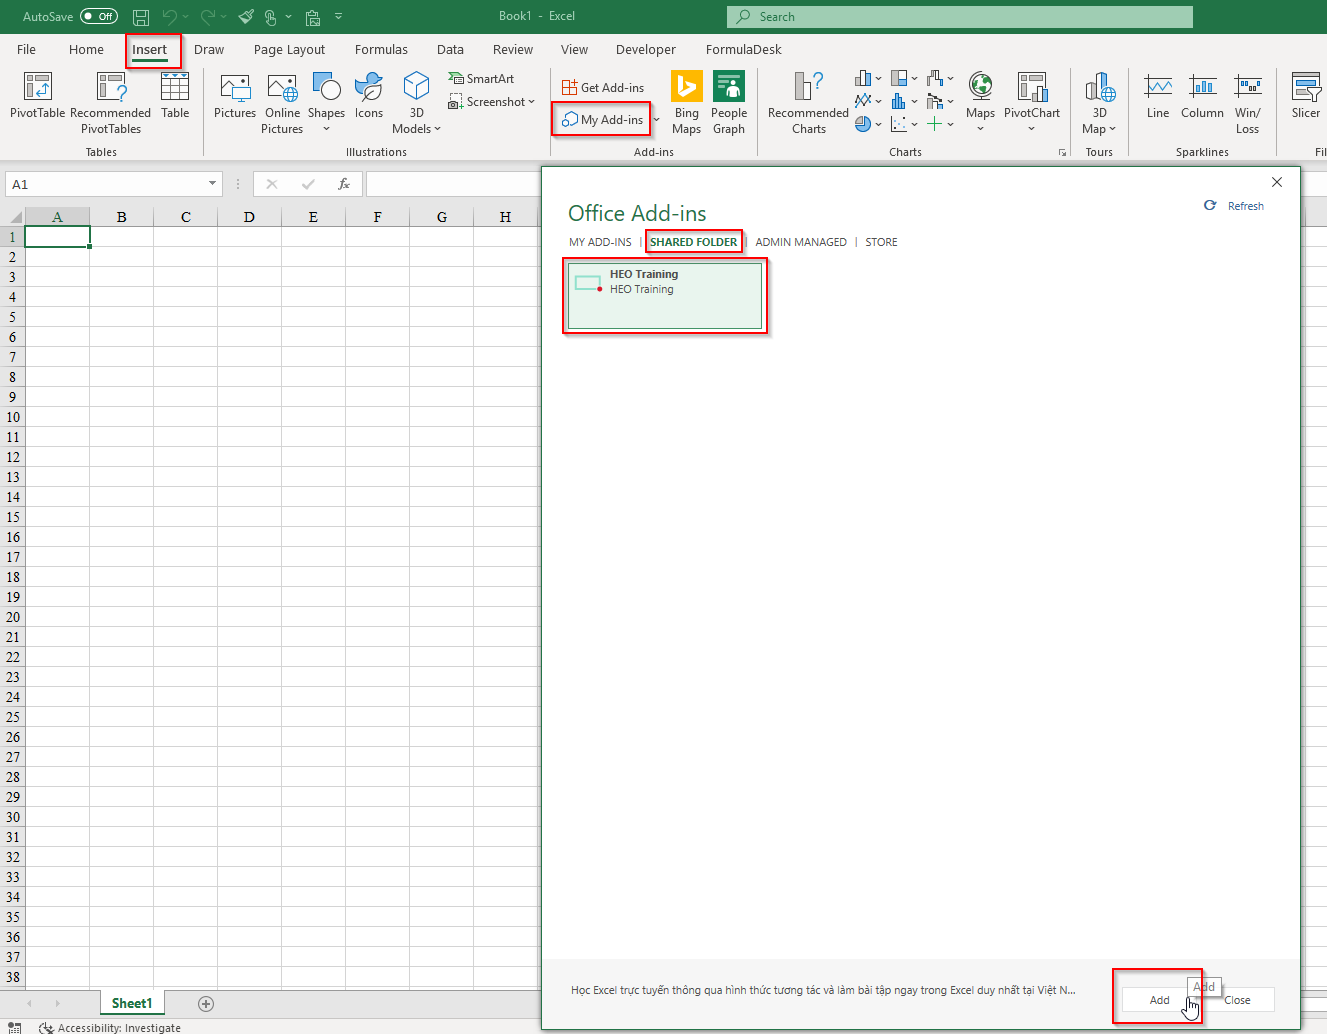Switch to MY ADD-INS tab

[600, 242]
